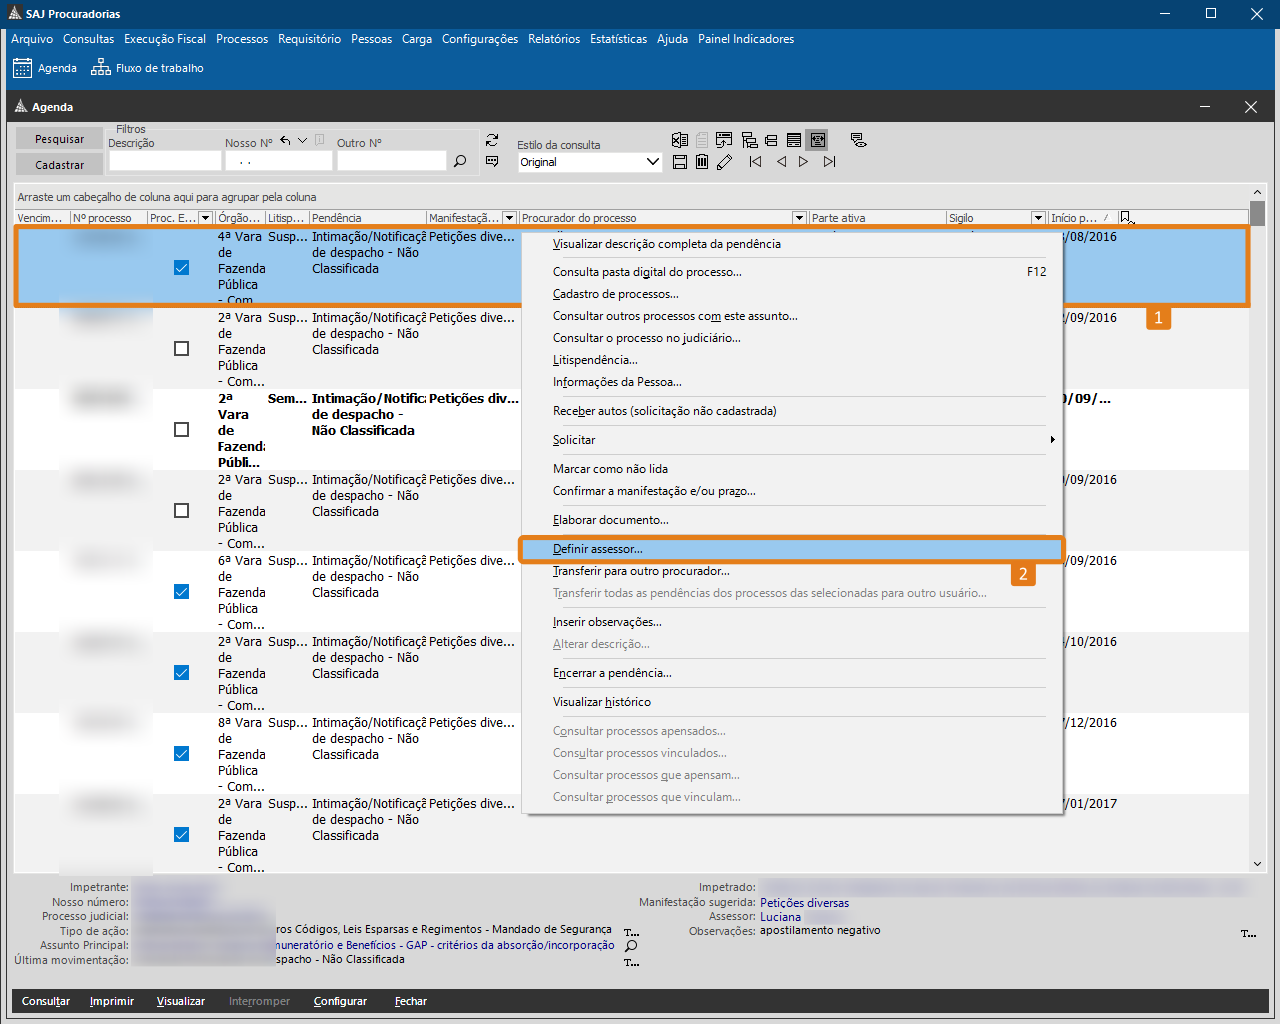This screenshot has width=1280, height=1024.
Task: Toggle the checkbox in the 6ª Vara row
Action: point(181,592)
